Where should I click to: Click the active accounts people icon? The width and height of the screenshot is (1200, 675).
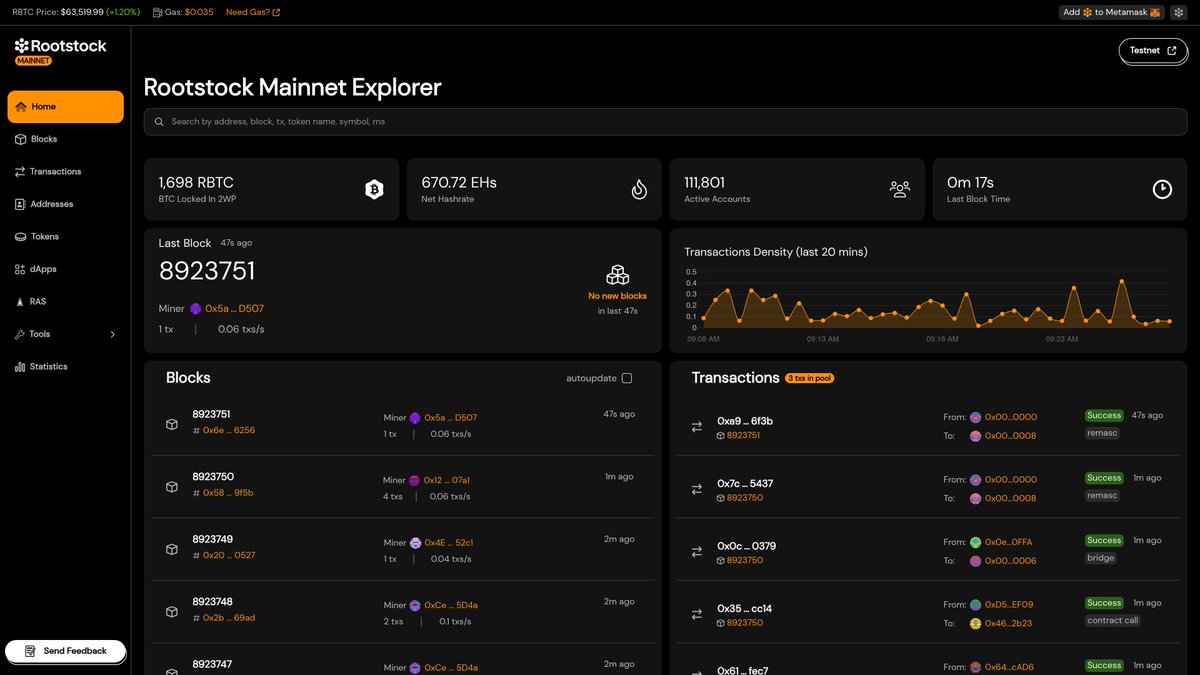pyautogui.click(x=900, y=189)
